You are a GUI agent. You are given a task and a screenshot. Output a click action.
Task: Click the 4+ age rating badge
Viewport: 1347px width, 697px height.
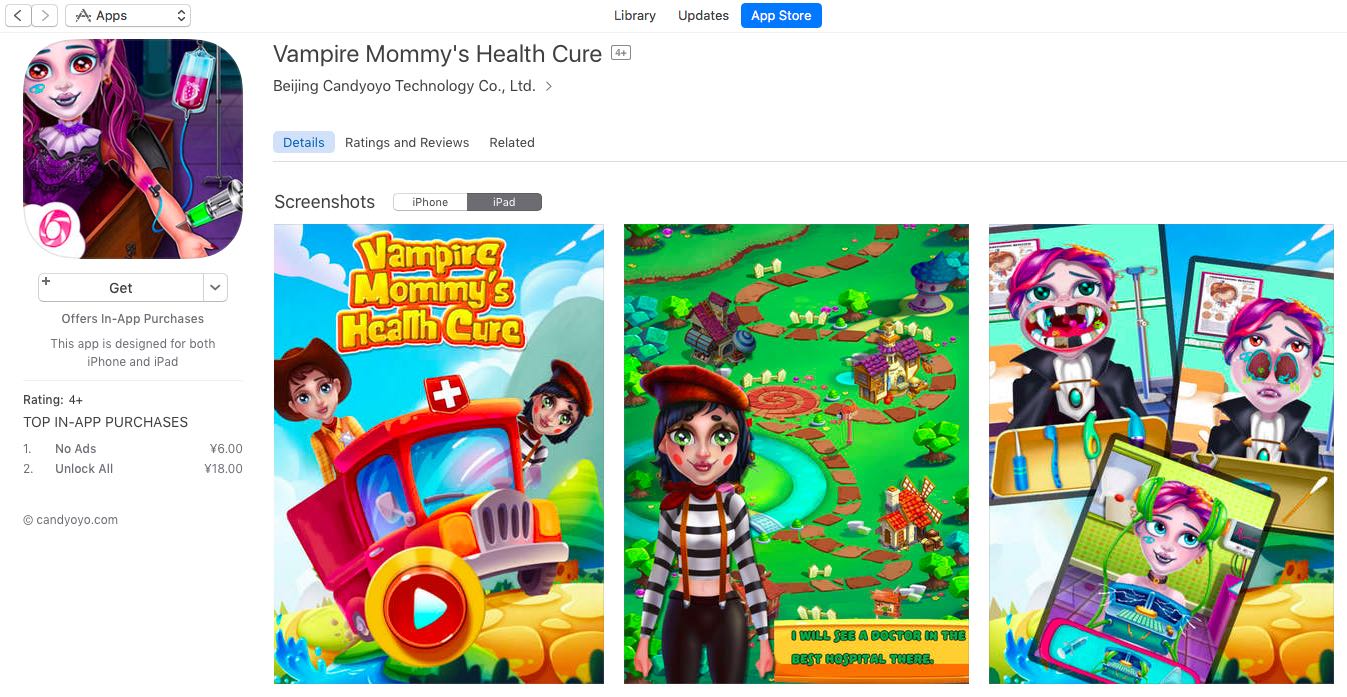click(x=621, y=53)
